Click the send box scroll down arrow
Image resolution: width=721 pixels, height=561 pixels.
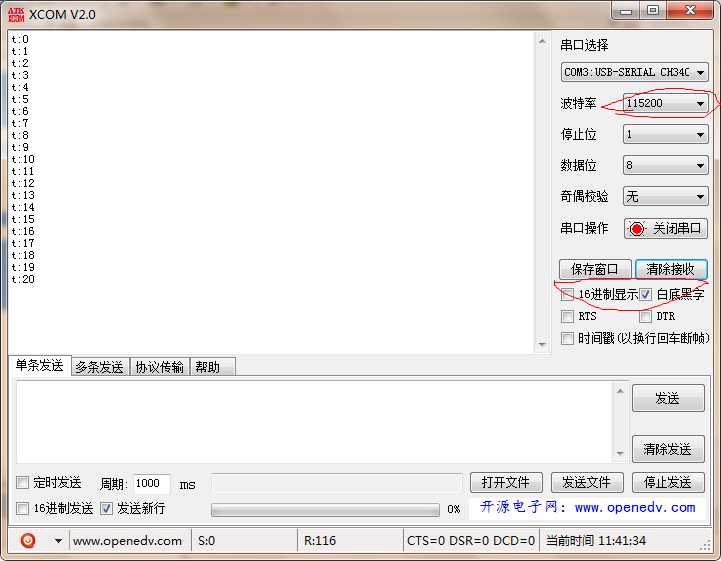pyautogui.click(x=620, y=453)
